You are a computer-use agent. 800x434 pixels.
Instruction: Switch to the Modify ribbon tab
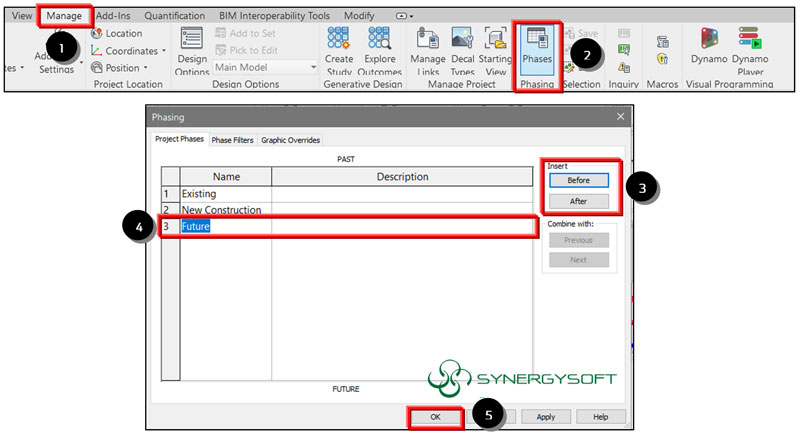[359, 16]
